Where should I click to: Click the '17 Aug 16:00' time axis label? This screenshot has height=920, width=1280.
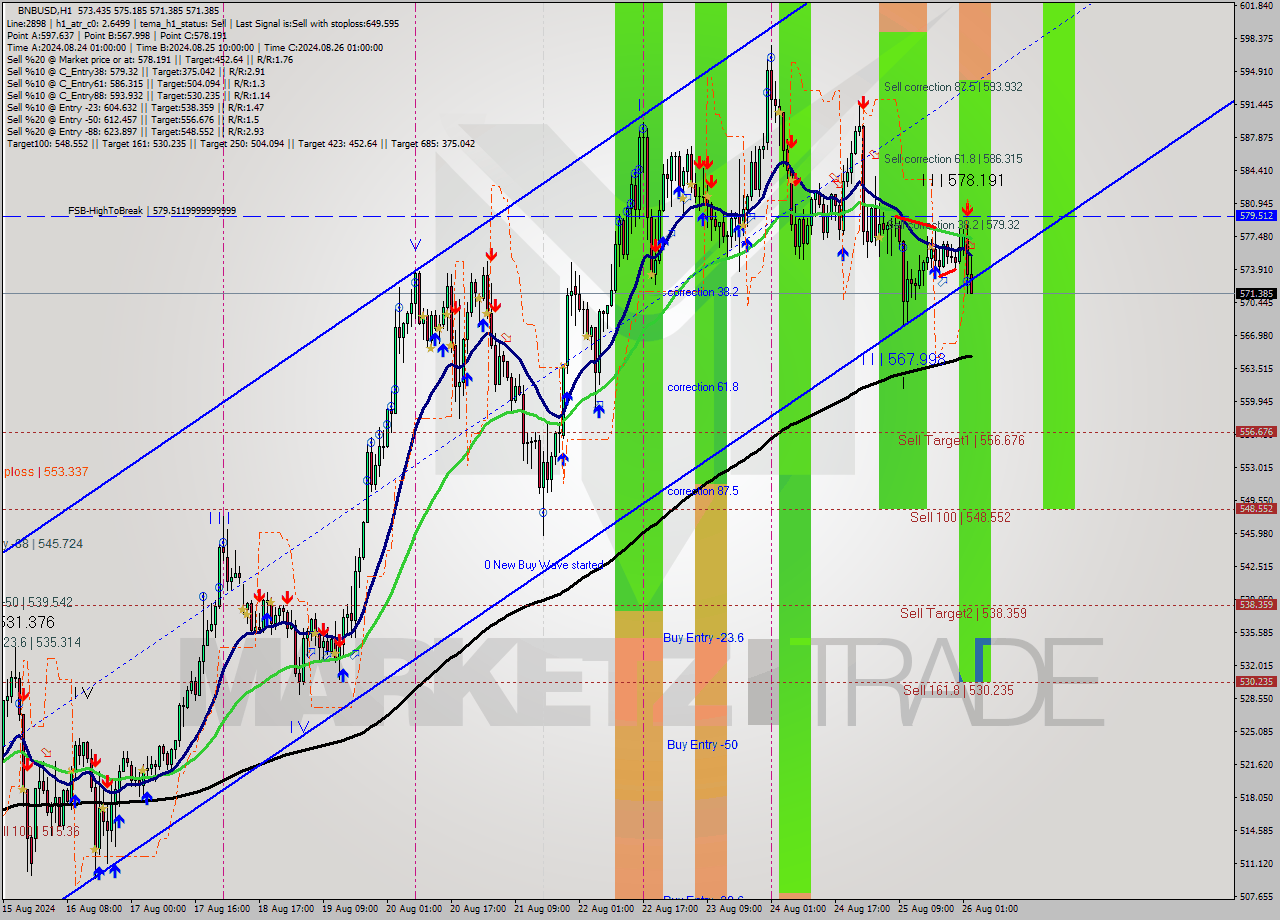click(223, 909)
